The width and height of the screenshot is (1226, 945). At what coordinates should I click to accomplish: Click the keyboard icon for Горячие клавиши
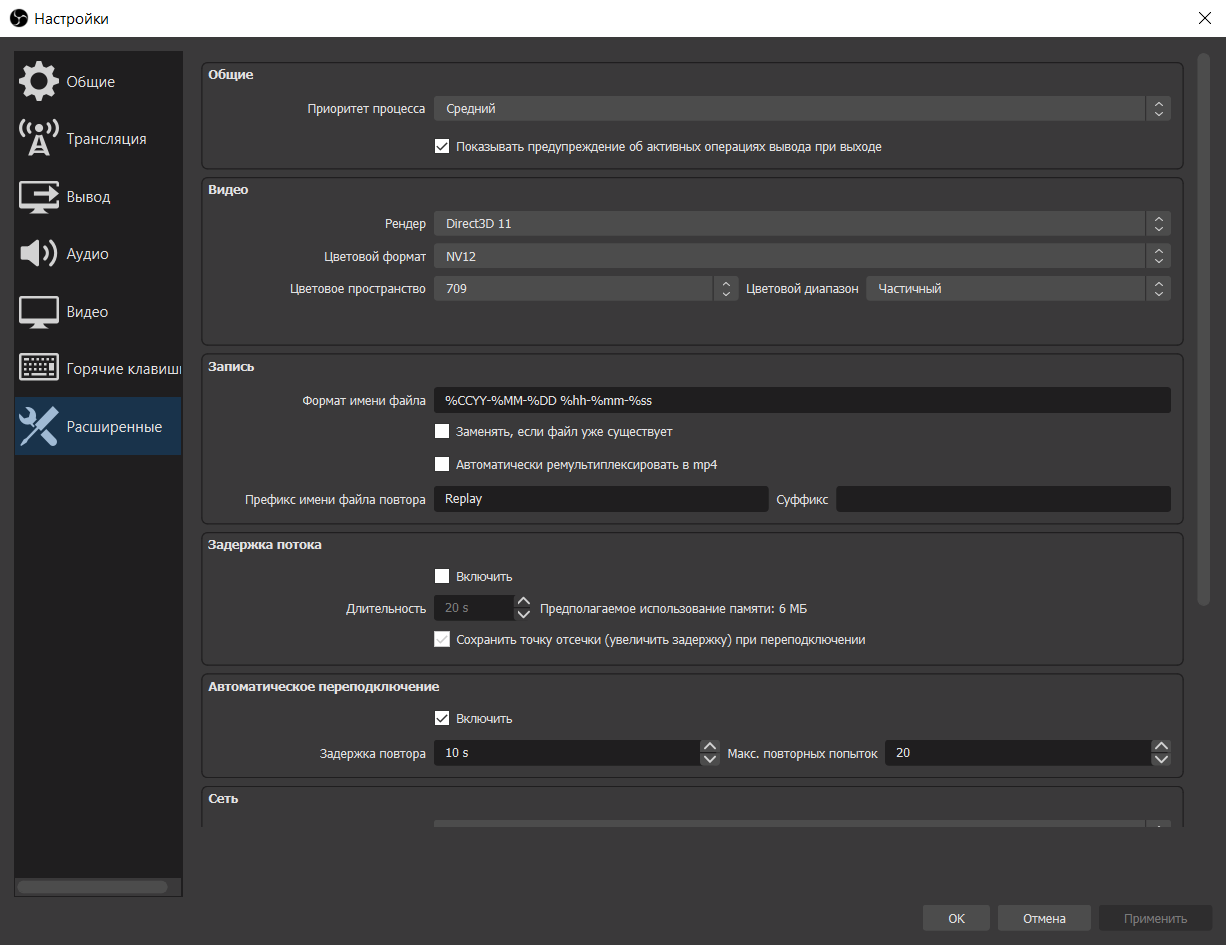[39, 369]
